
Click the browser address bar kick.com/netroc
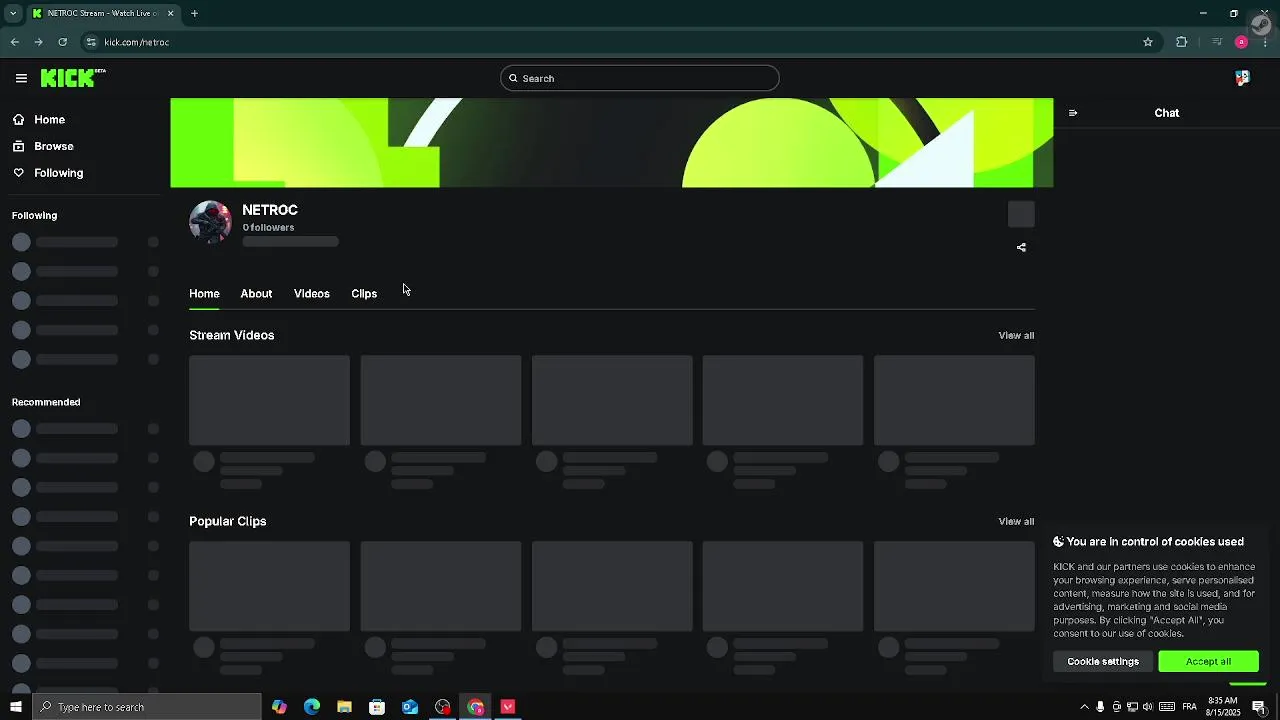(136, 42)
